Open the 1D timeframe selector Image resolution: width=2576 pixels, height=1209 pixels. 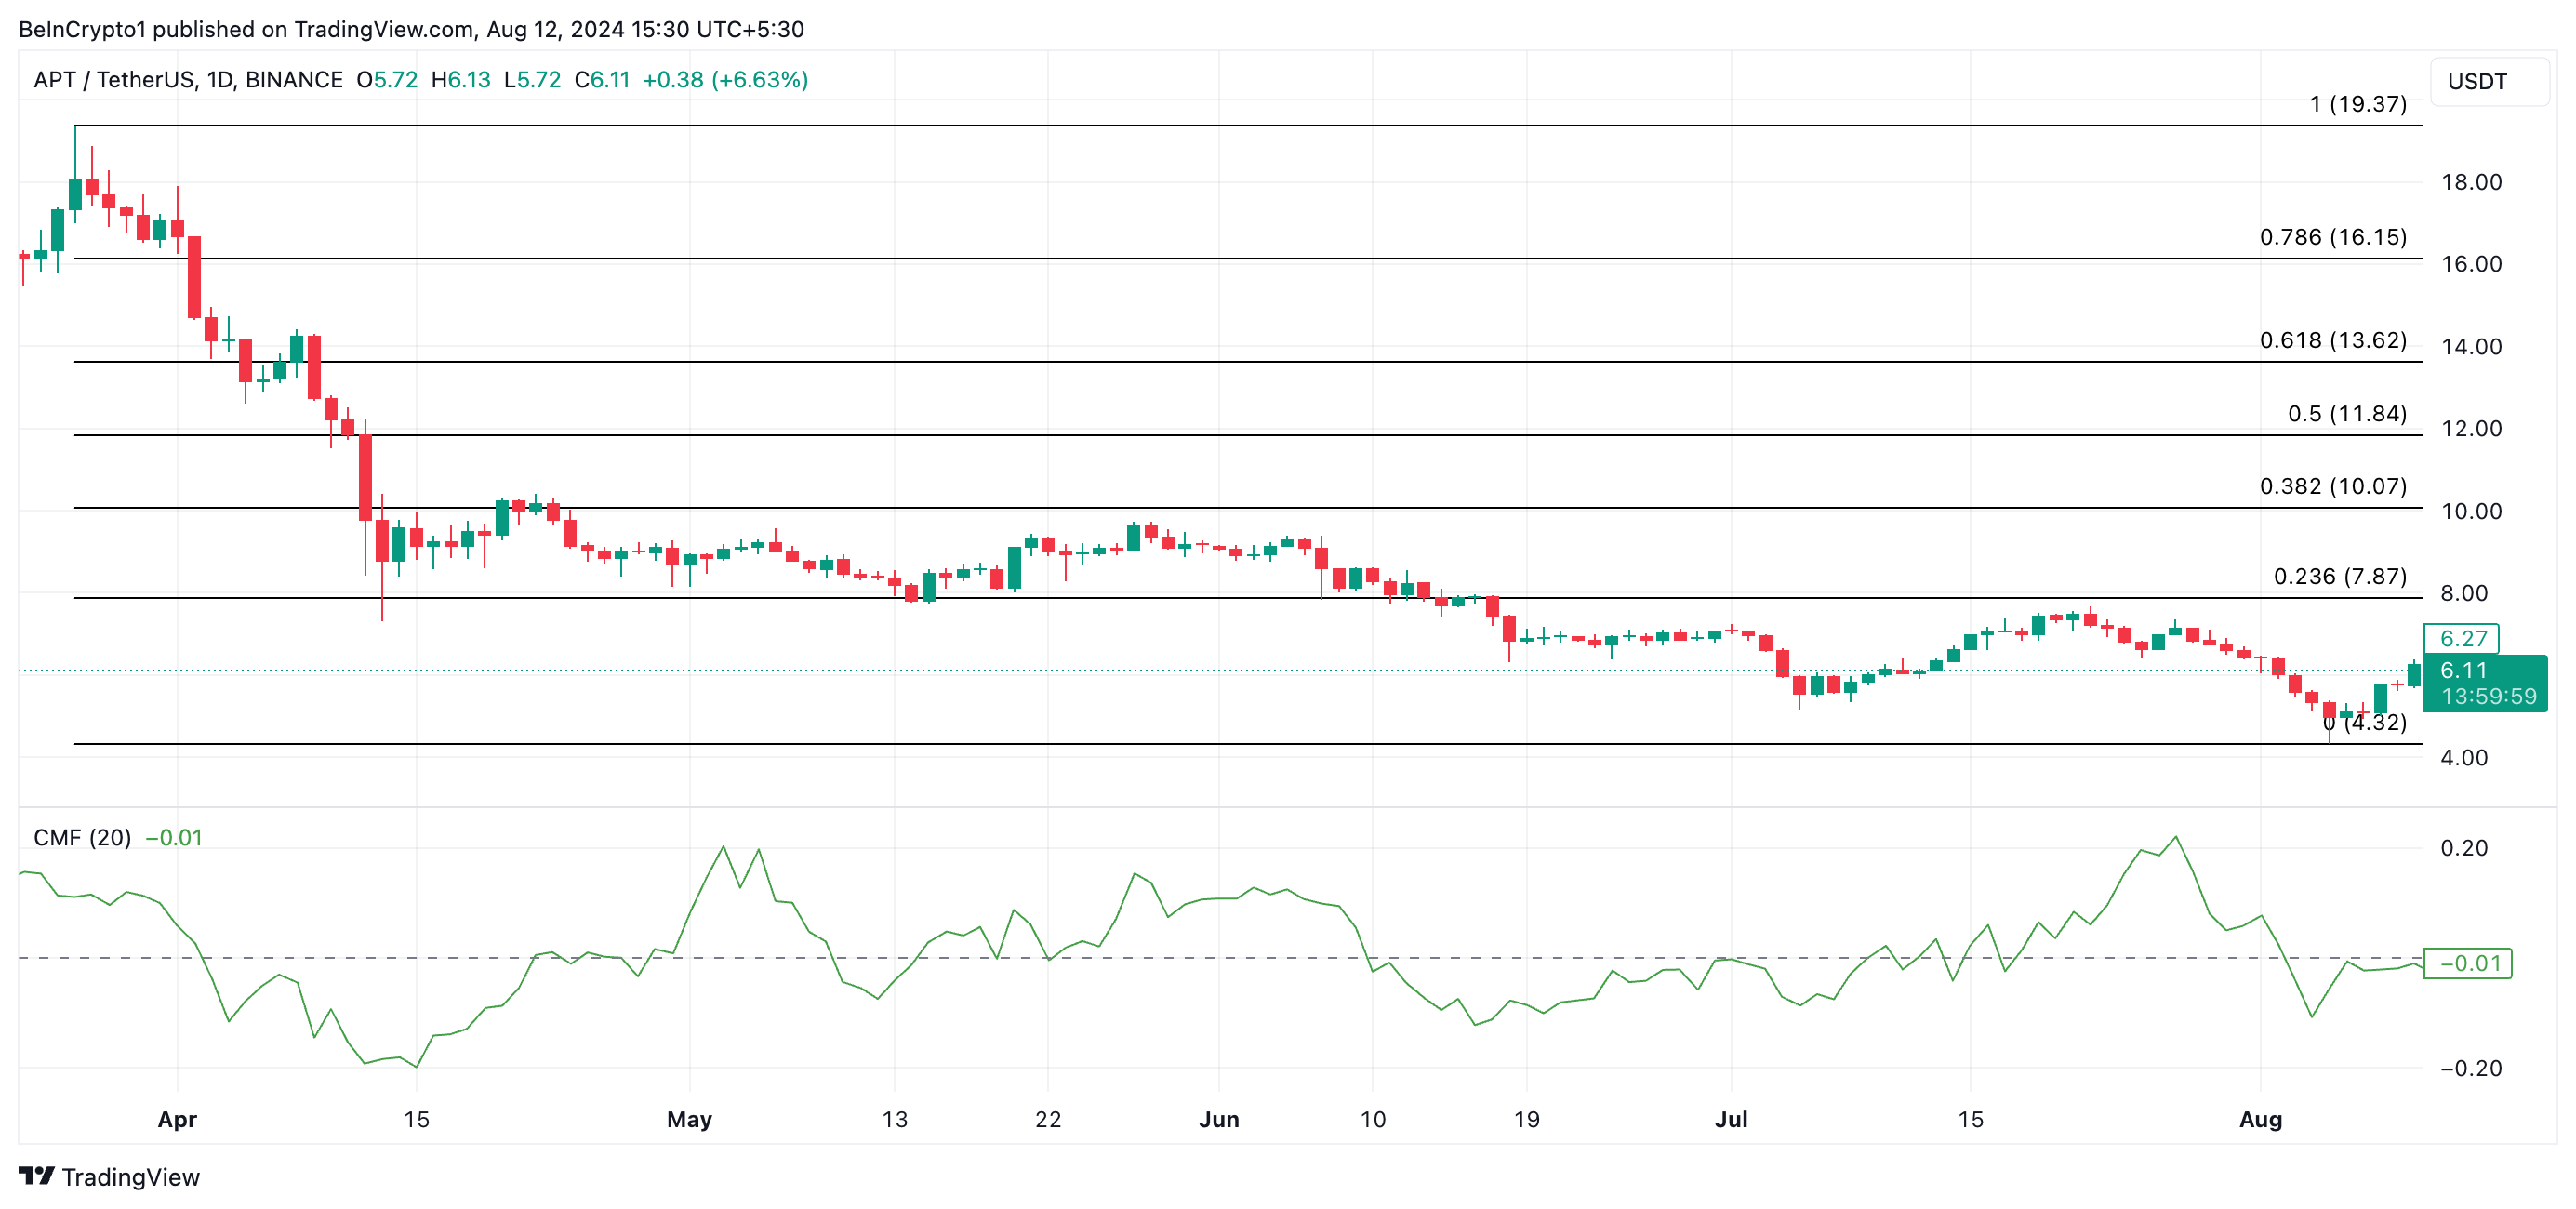pyautogui.click(x=220, y=79)
